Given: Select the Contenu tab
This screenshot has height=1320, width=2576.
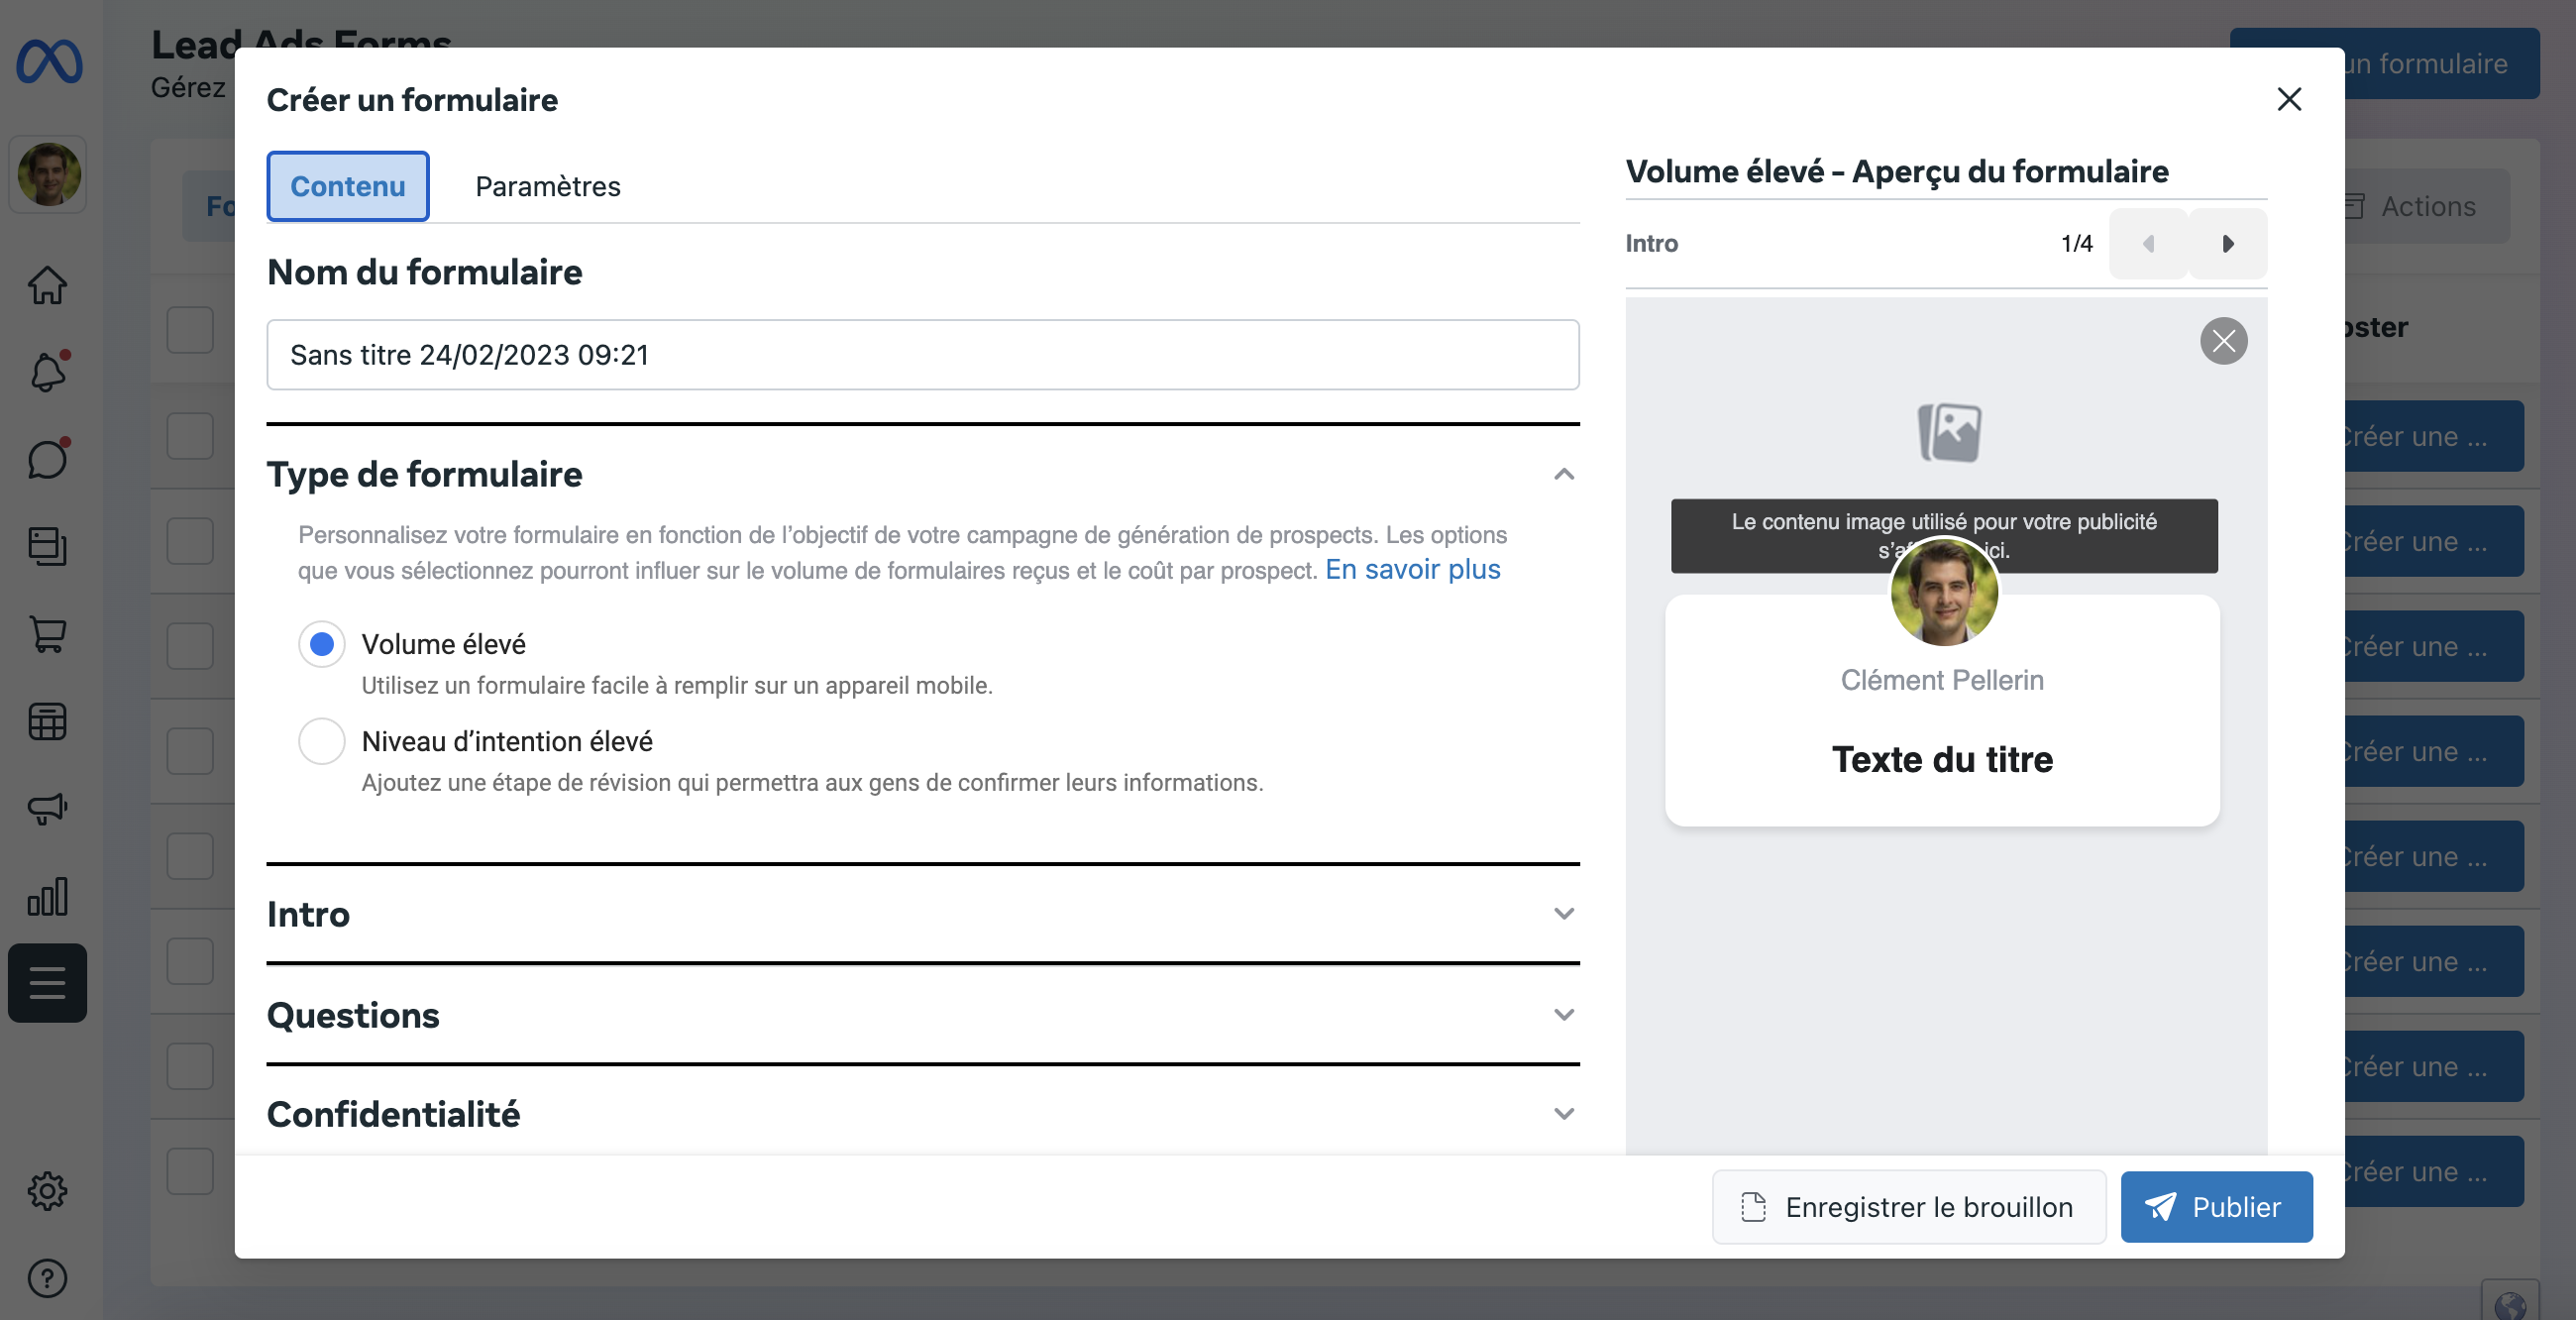Looking at the screenshot, I should (347, 186).
